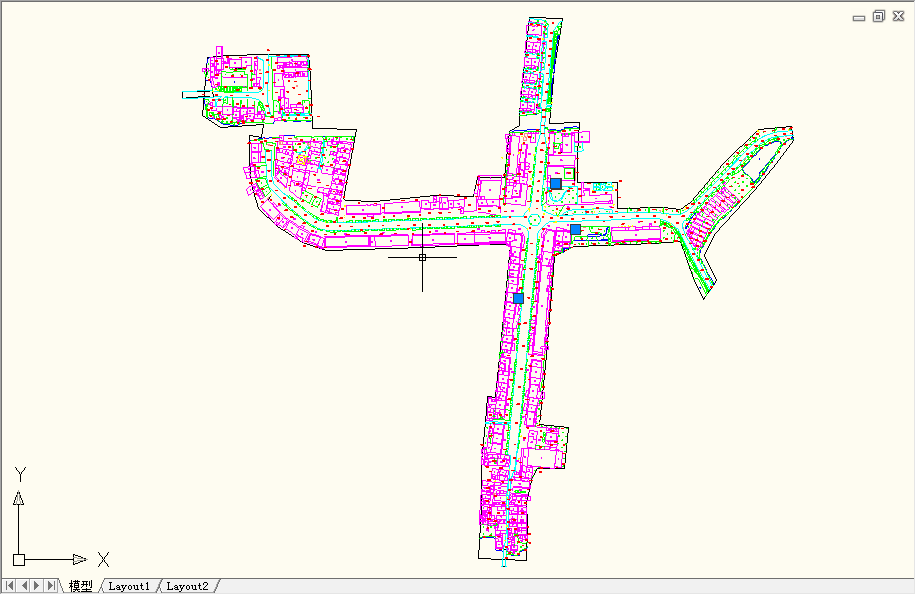Click the previous layout tab arrow
The image size is (916, 595).
click(24, 586)
